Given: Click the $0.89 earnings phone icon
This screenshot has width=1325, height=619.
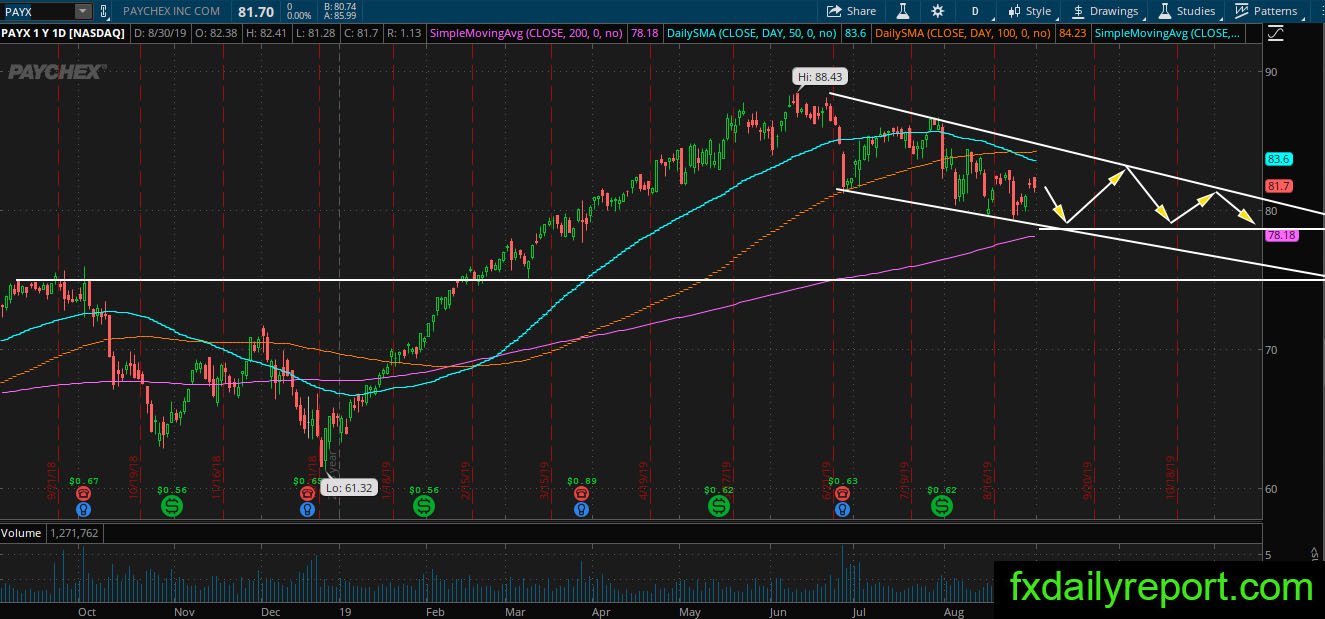Looking at the screenshot, I should click(581, 494).
